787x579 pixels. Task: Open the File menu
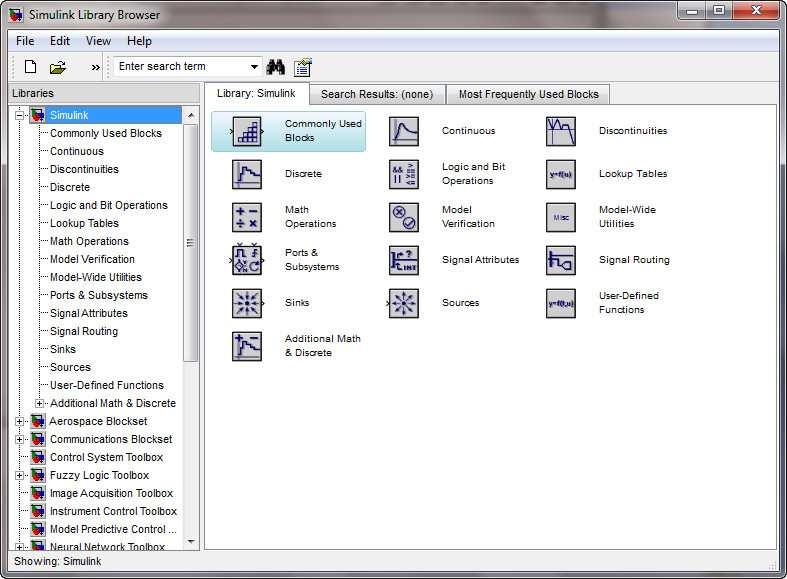tap(25, 41)
